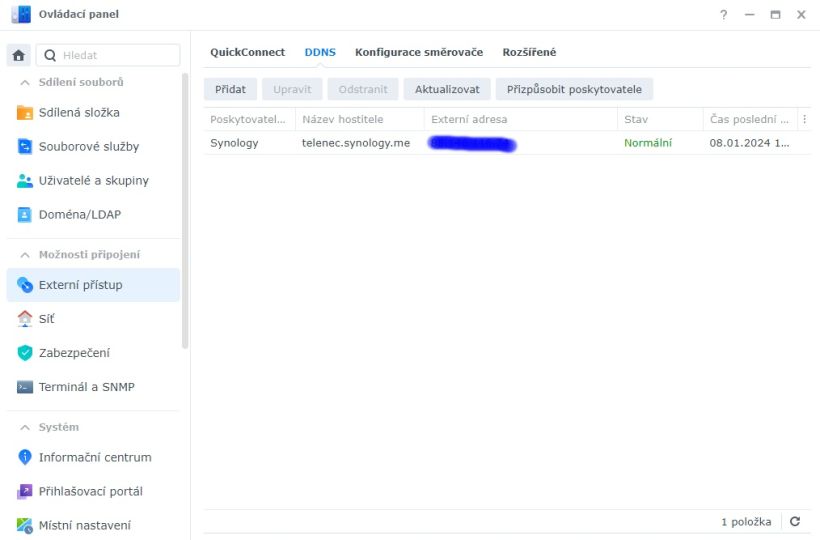Switch to the QuickConnect tab
820x540 pixels.
[x=247, y=52]
